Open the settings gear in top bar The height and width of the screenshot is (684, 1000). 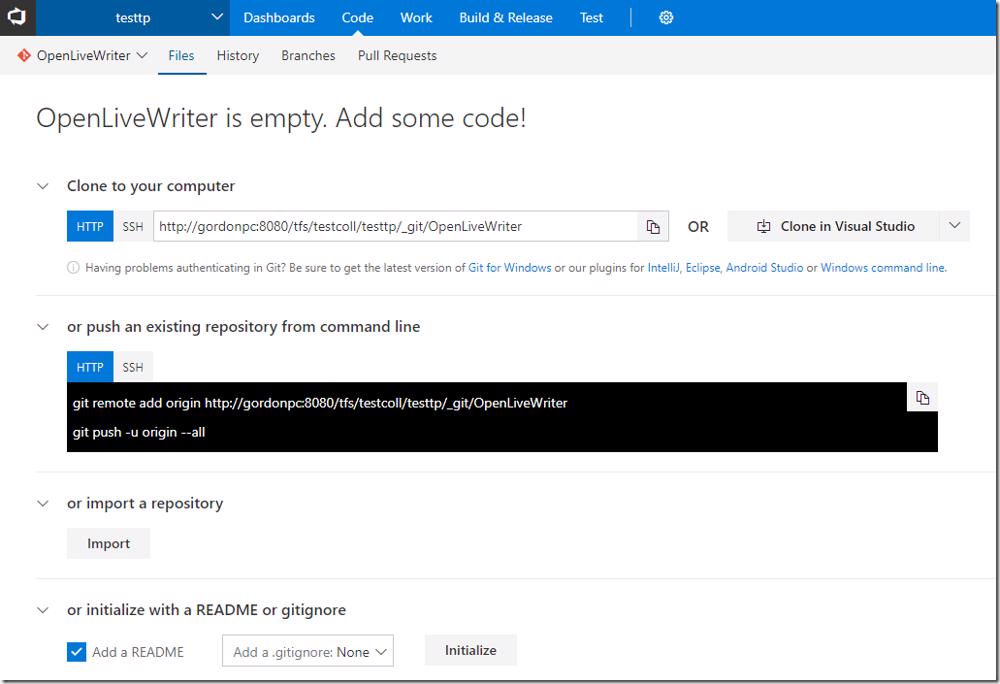coord(666,18)
